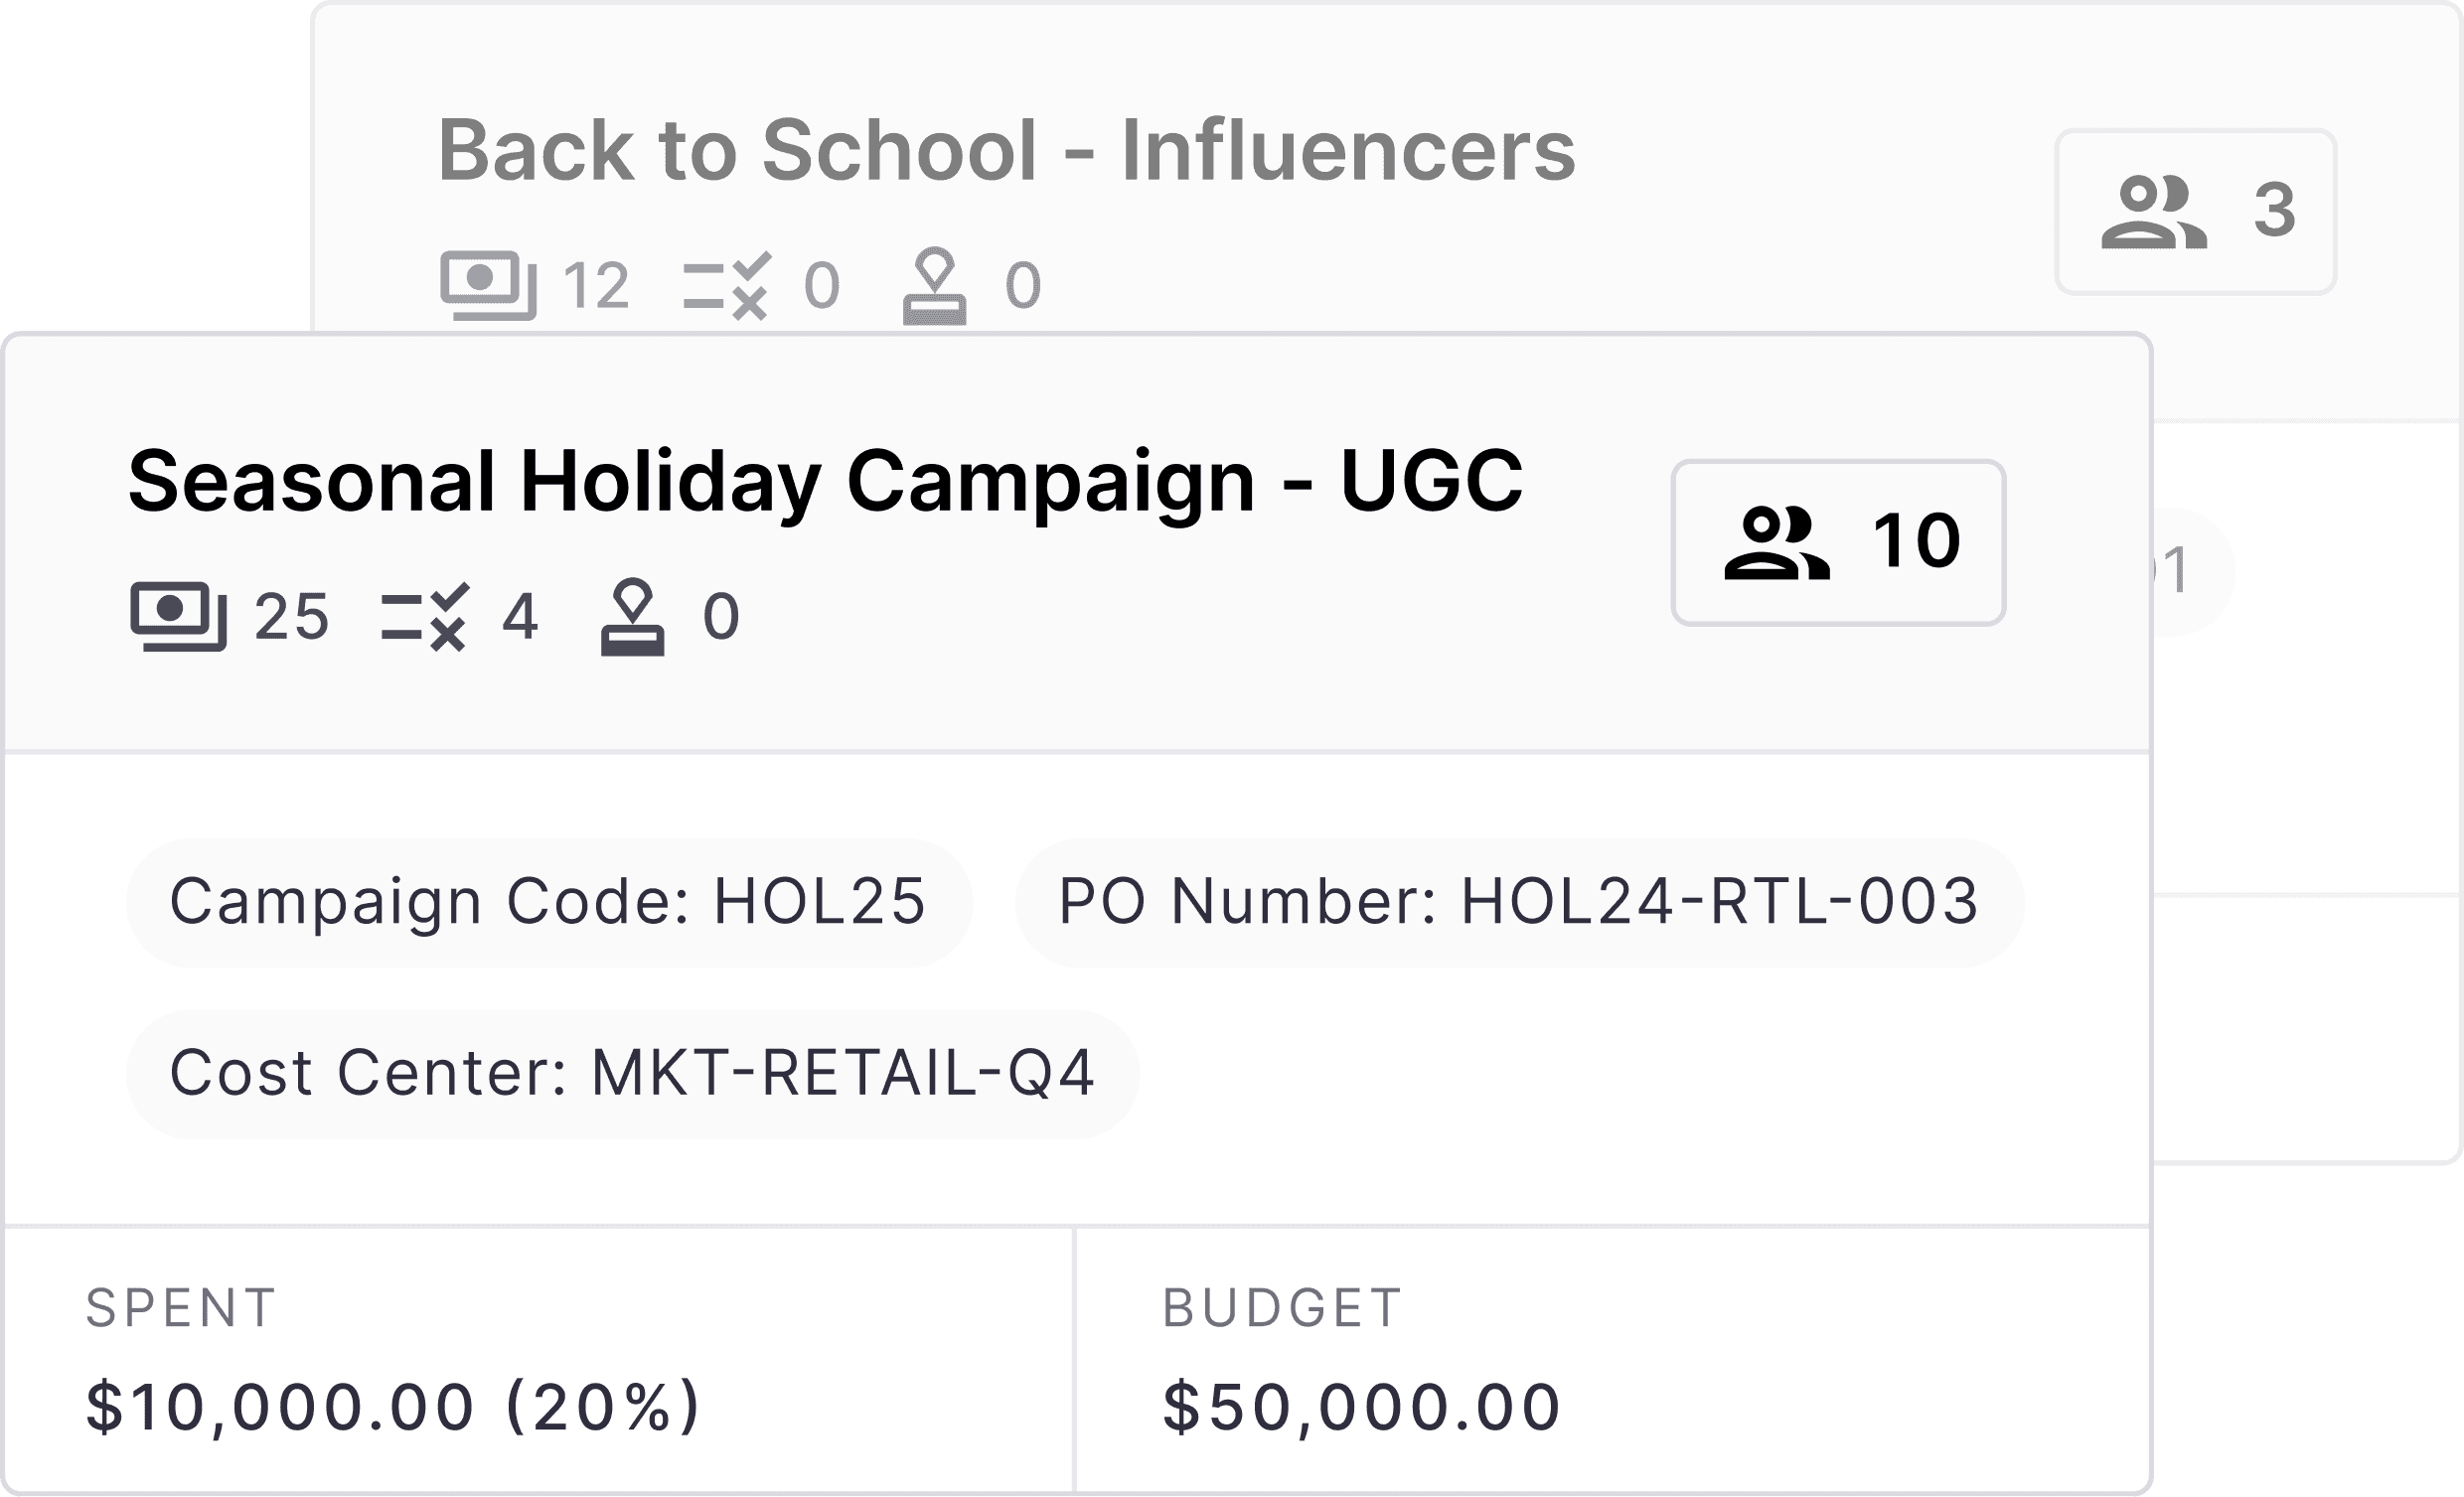Open Back to School - Influencers title
This screenshot has width=2464, height=1497.
click(1006, 151)
